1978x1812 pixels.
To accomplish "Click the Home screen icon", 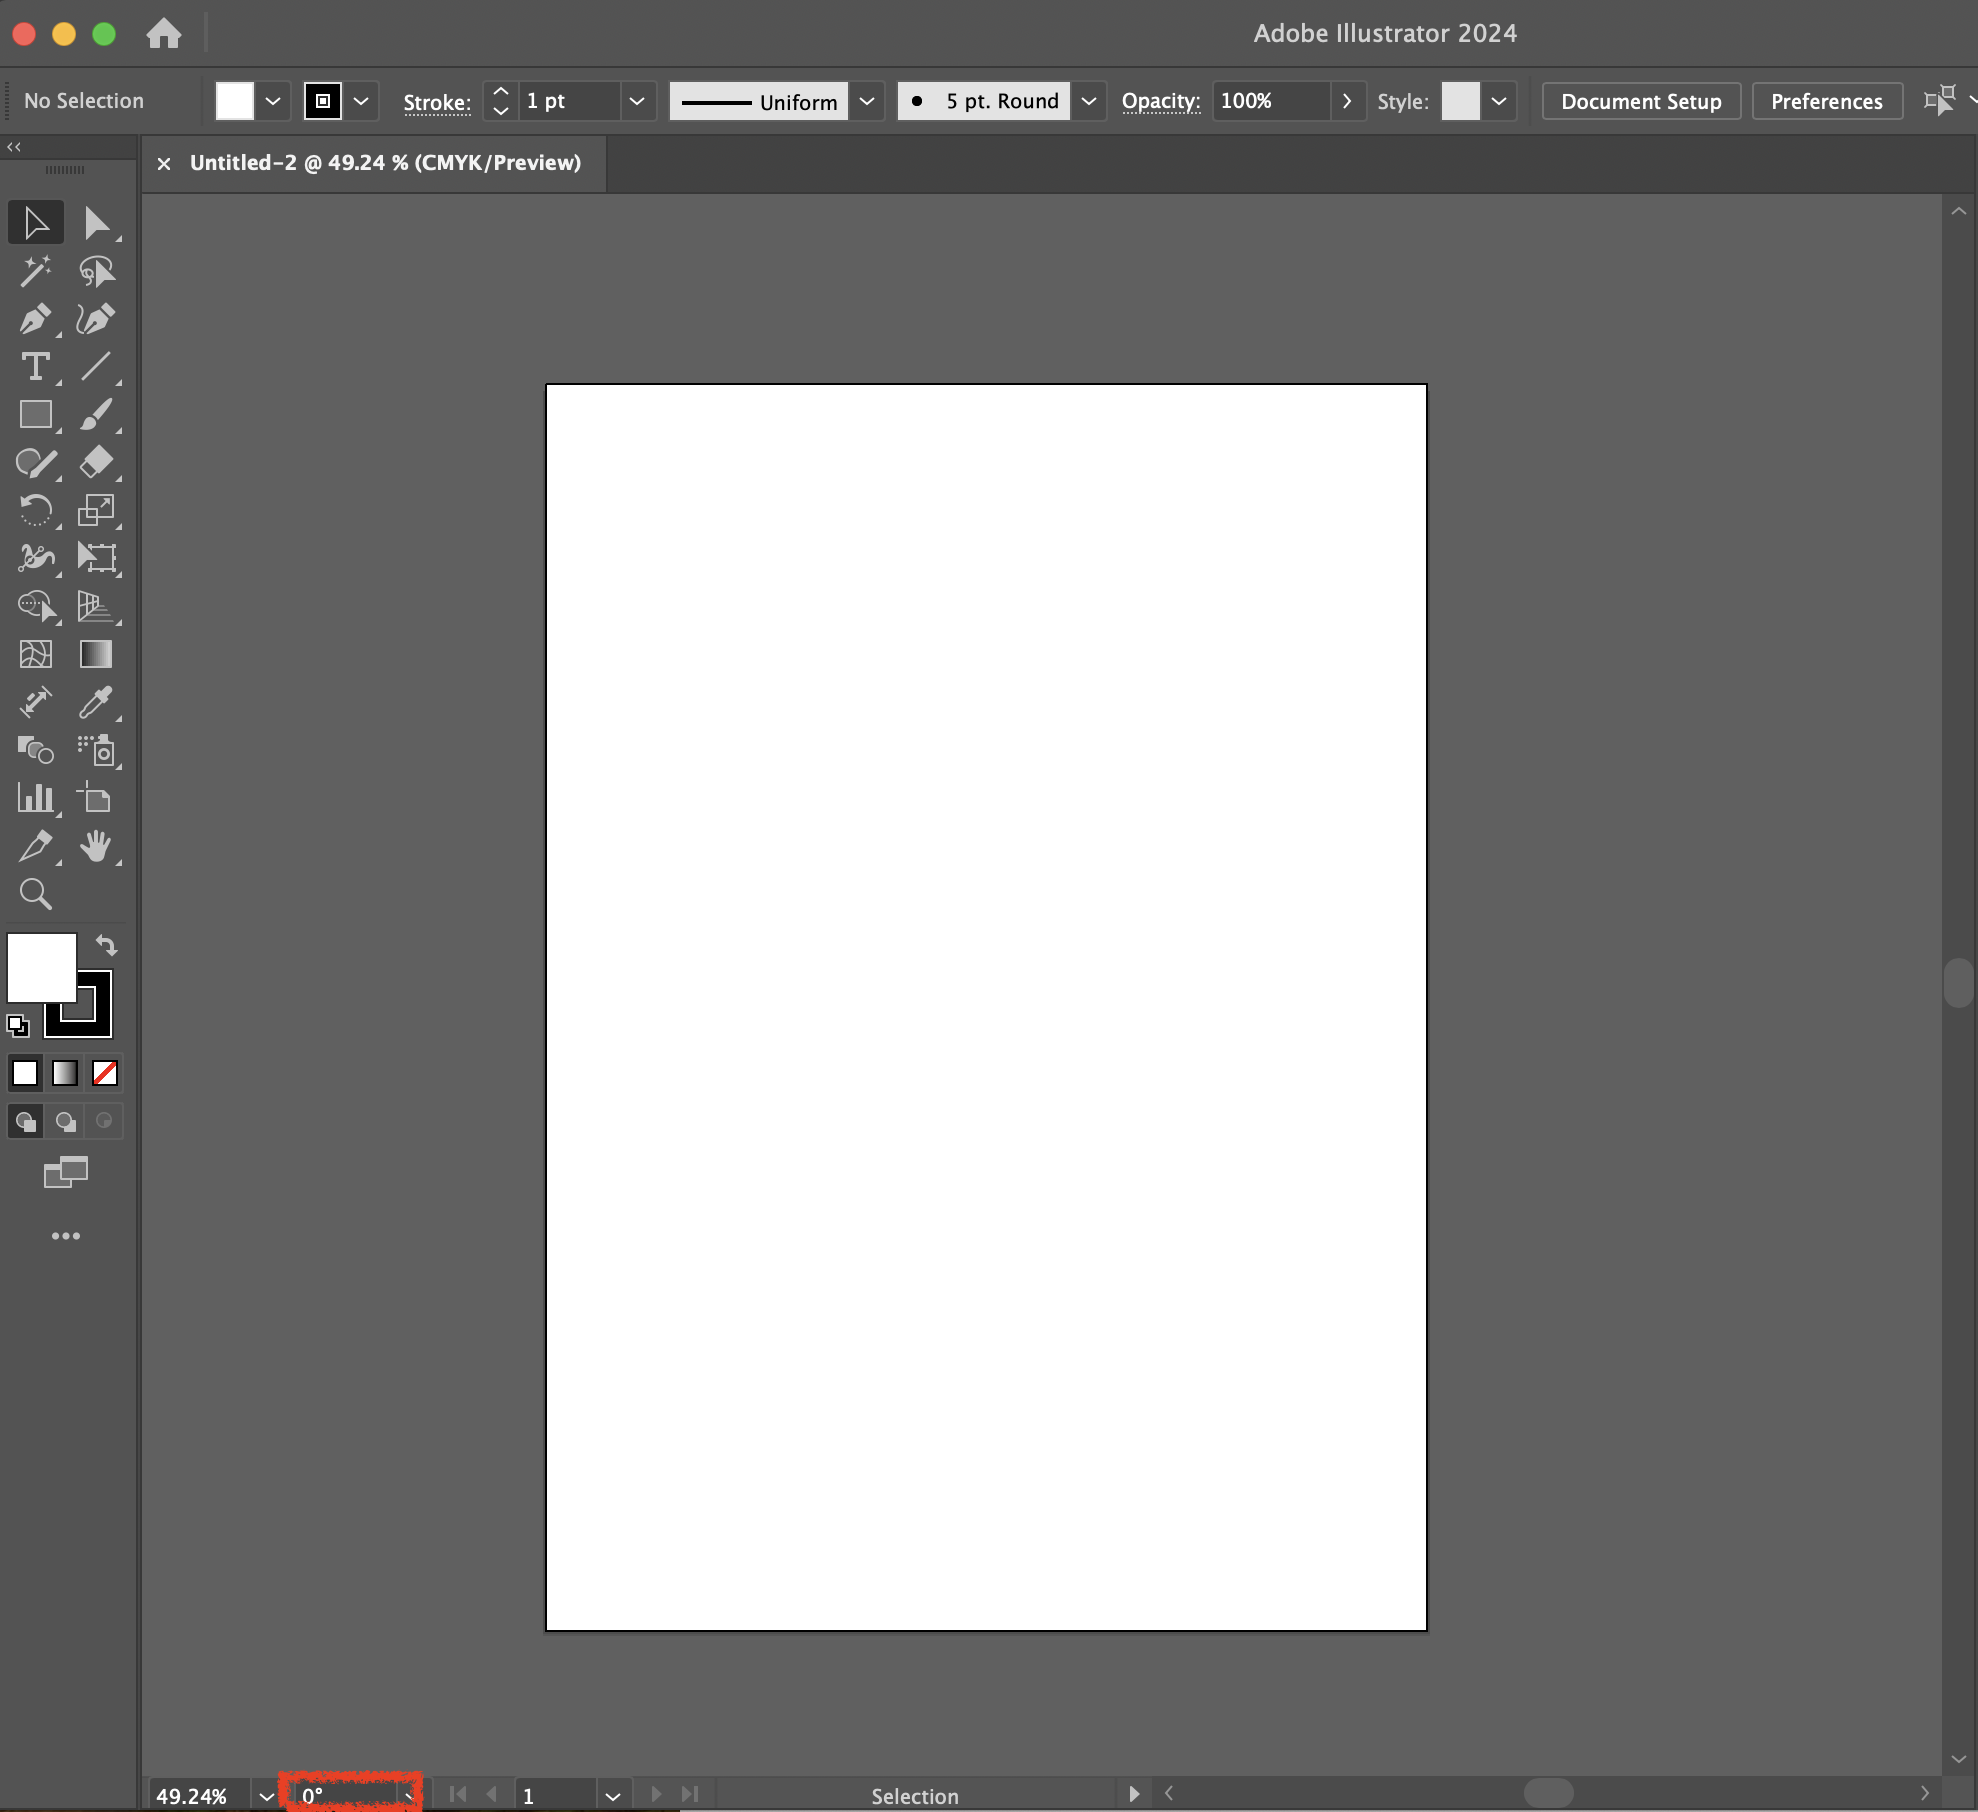I will pyautogui.click(x=164, y=34).
